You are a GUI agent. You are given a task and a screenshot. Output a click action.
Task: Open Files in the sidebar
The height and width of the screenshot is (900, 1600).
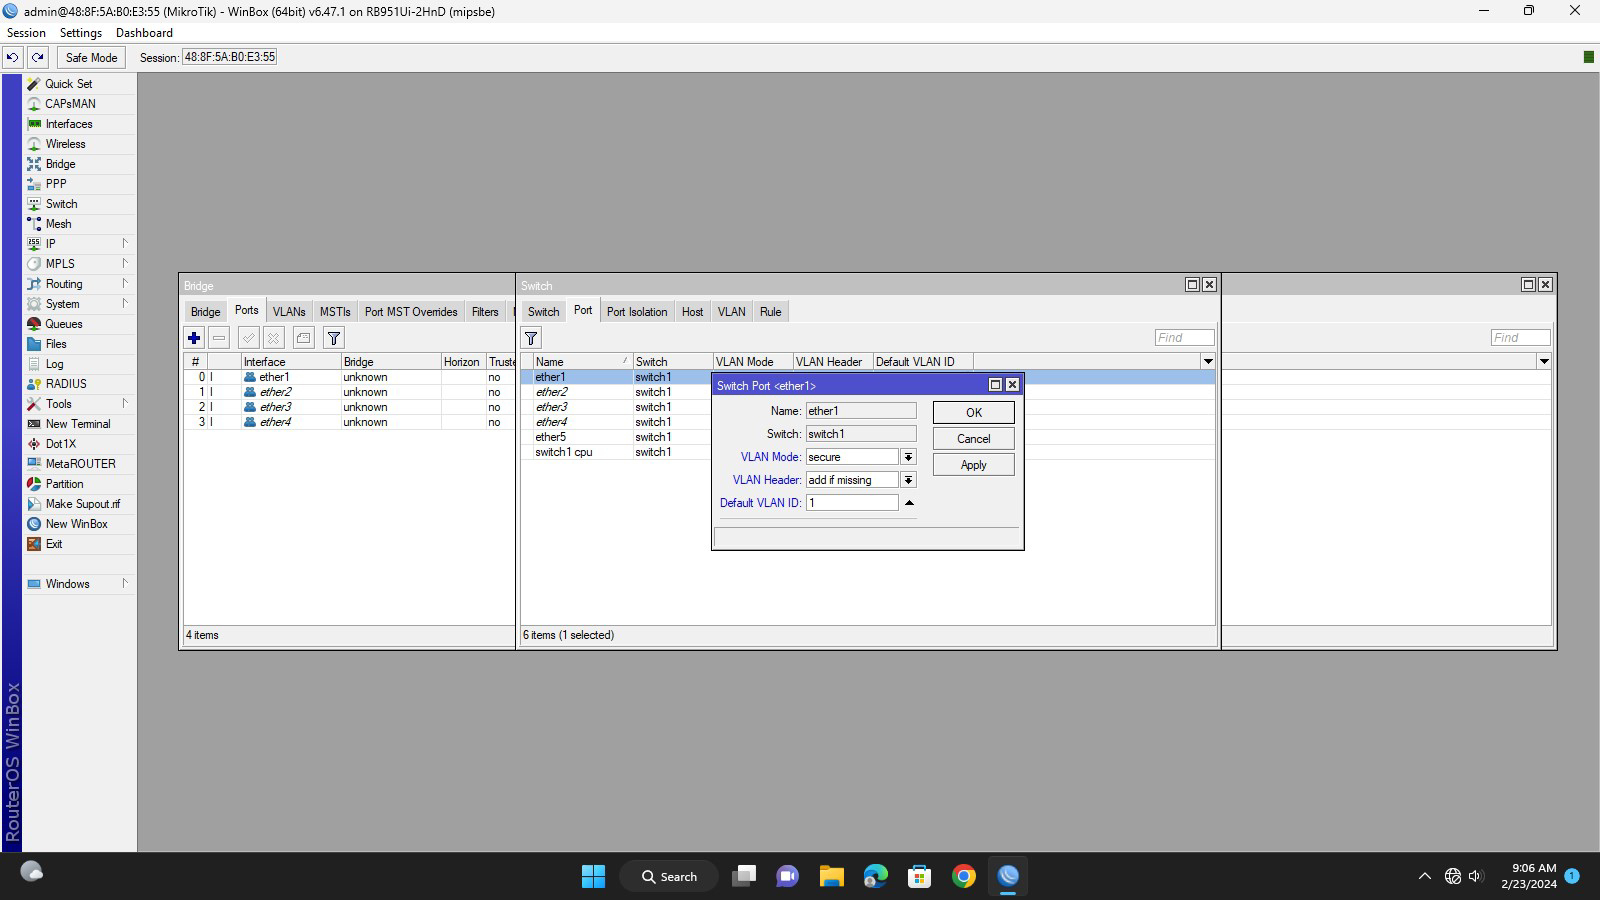click(56, 344)
